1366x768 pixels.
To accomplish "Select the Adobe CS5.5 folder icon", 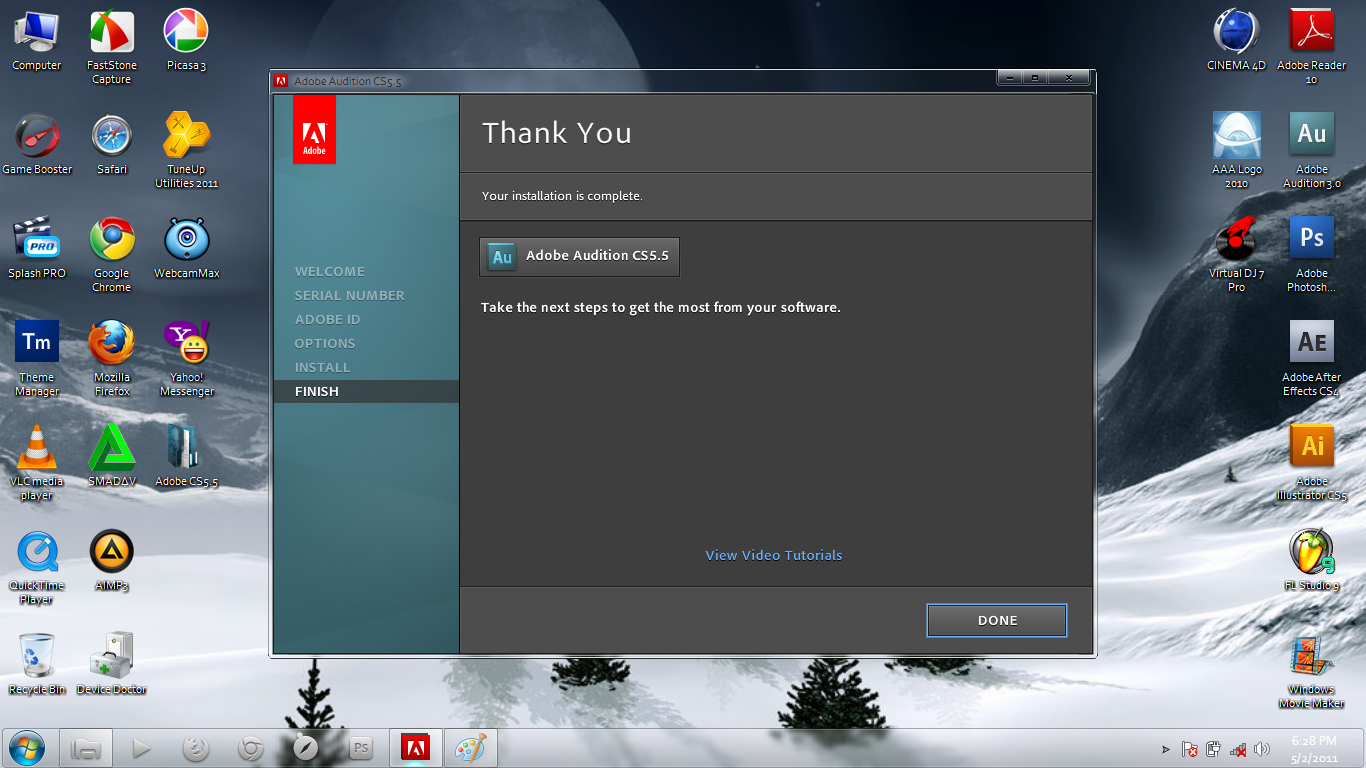I will 186,457.
